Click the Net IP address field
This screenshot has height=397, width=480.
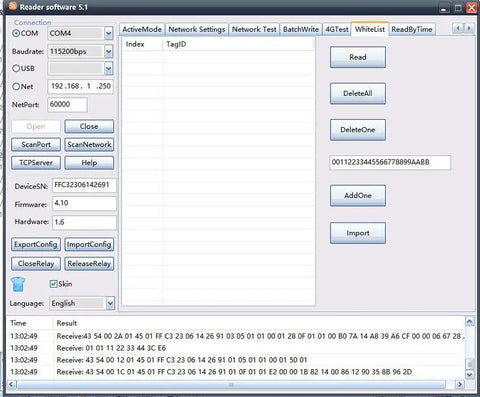[81, 86]
